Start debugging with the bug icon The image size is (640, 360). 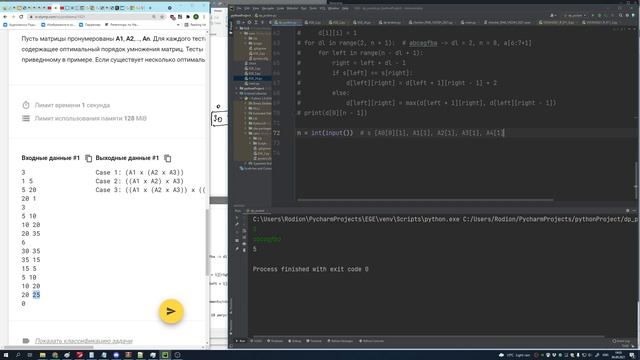click(599, 16)
